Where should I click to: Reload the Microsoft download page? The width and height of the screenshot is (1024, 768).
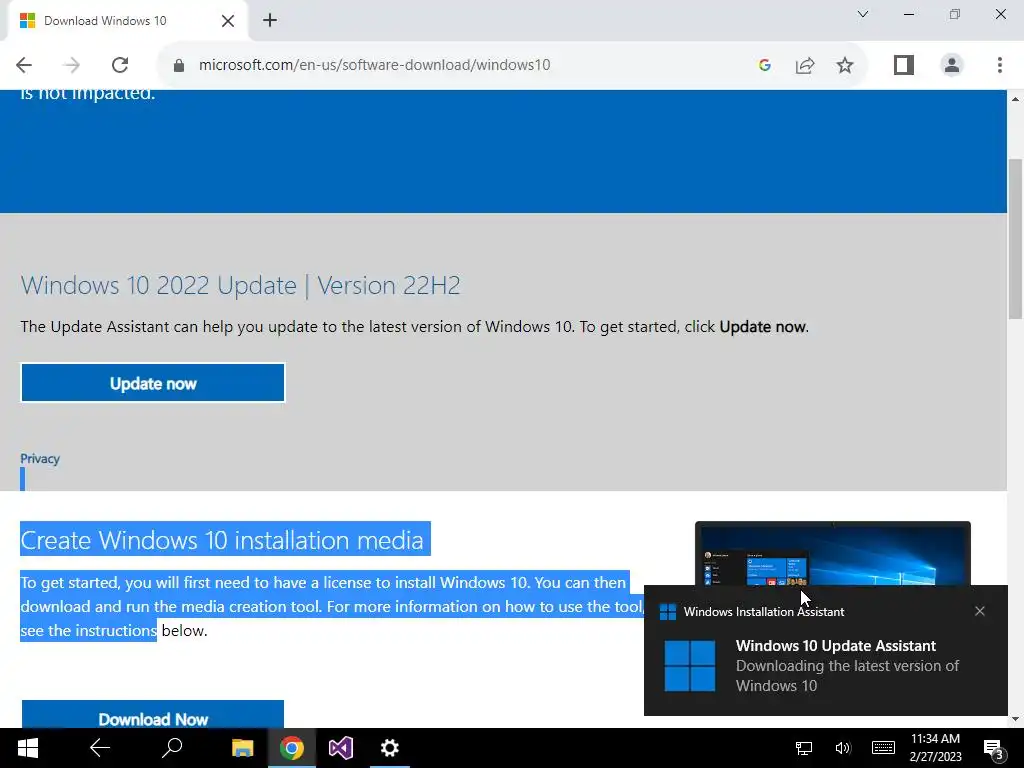coord(120,65)
